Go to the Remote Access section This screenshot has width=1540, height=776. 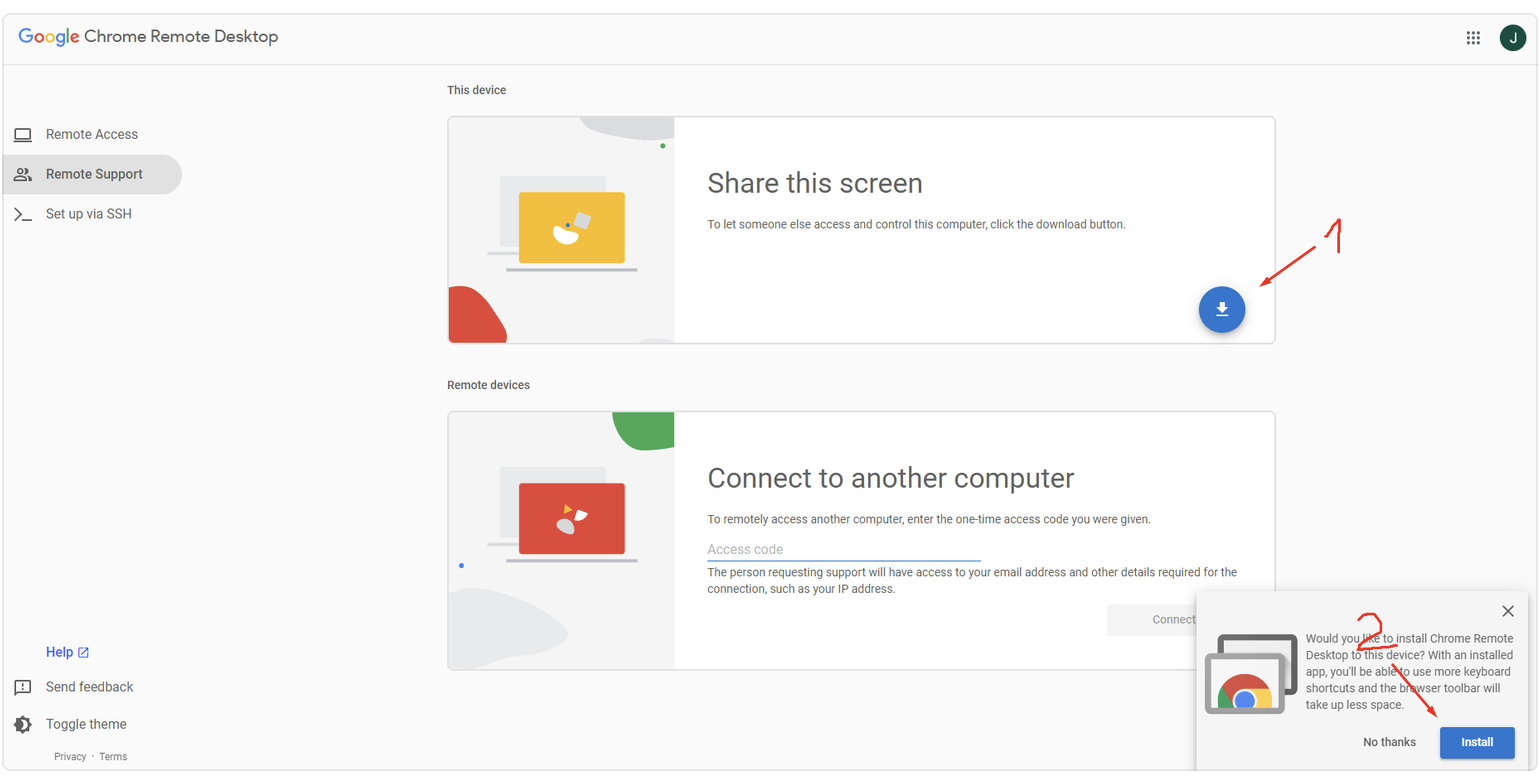click(x=92, y=134)
